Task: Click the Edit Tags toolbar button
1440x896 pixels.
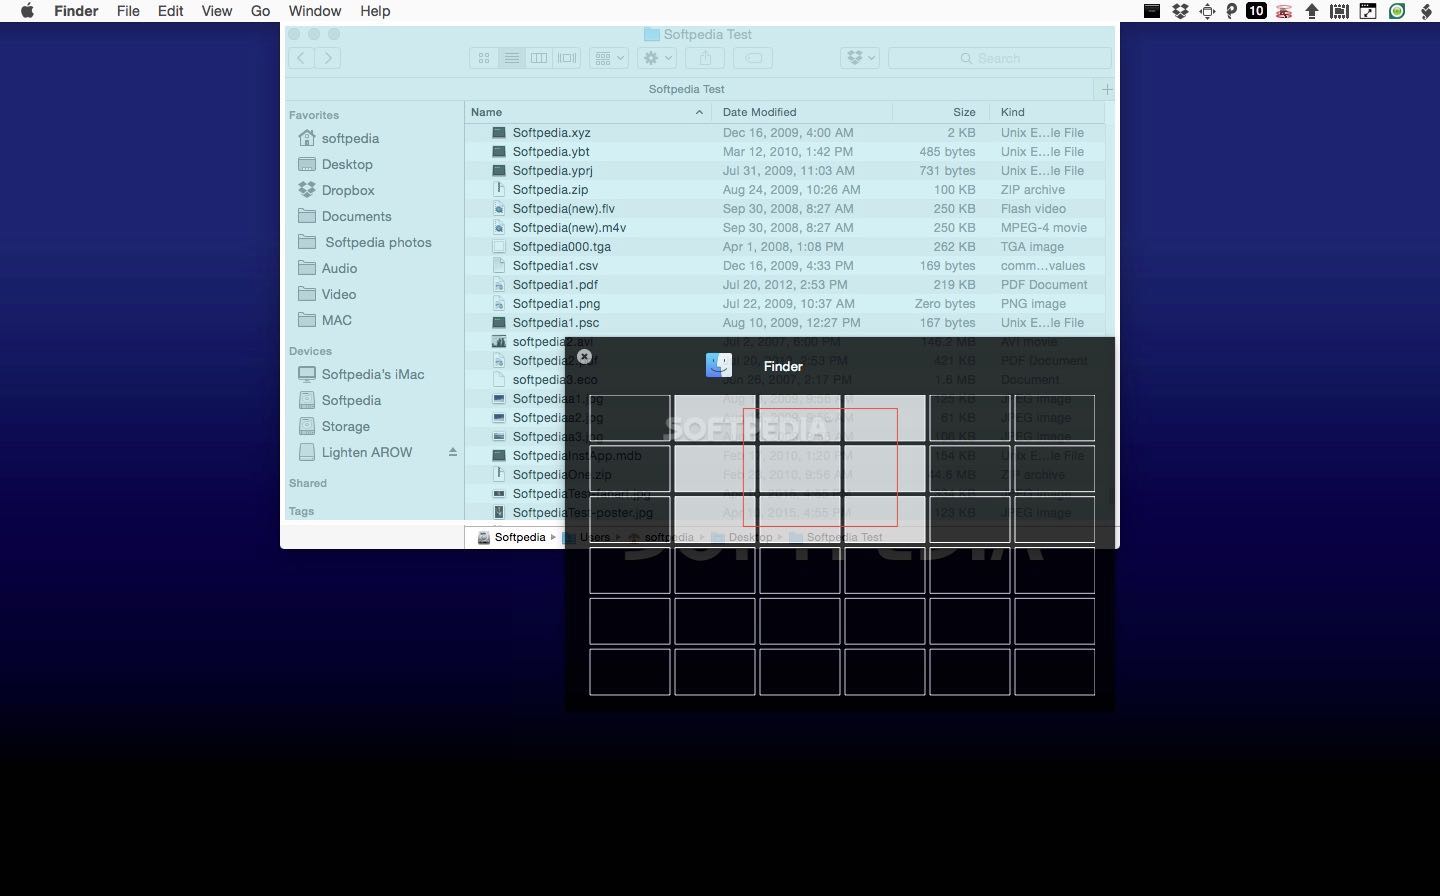Action: coord(753,58)
